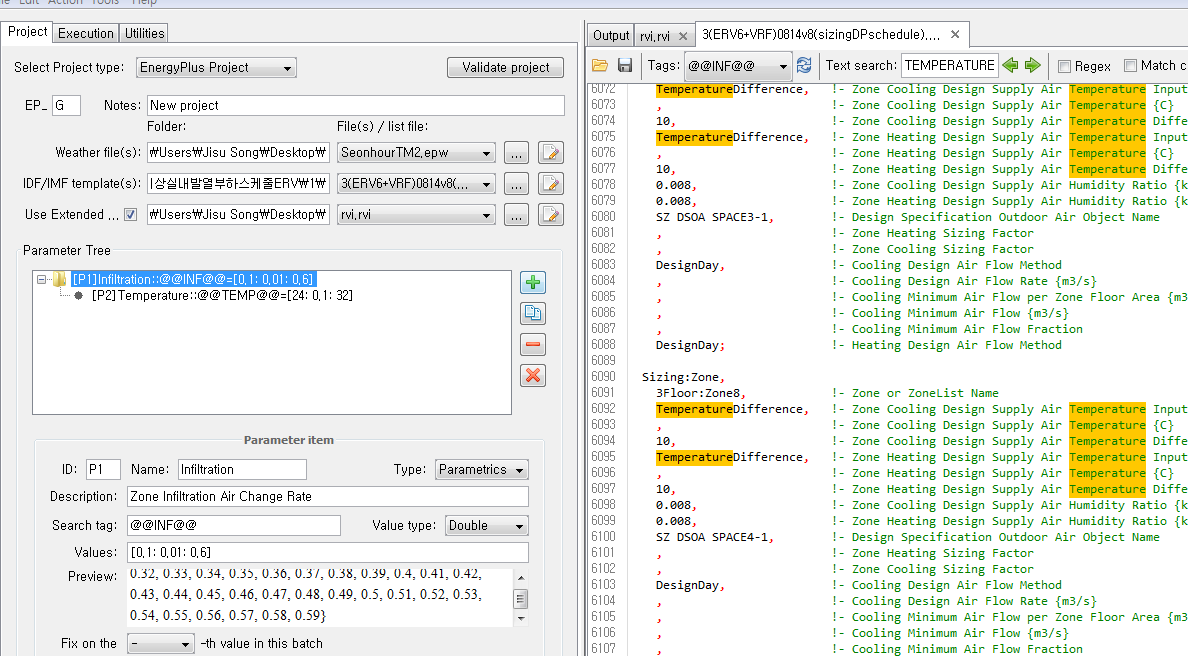Open Select Project type dropdown
Viewport: 1188px width, 656px height.
tap(216, 67)
